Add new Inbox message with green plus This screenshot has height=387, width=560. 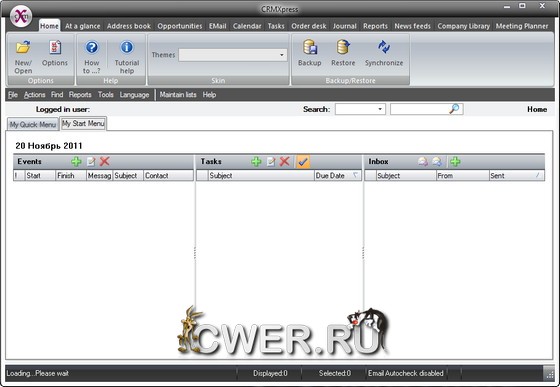[455, 162]
